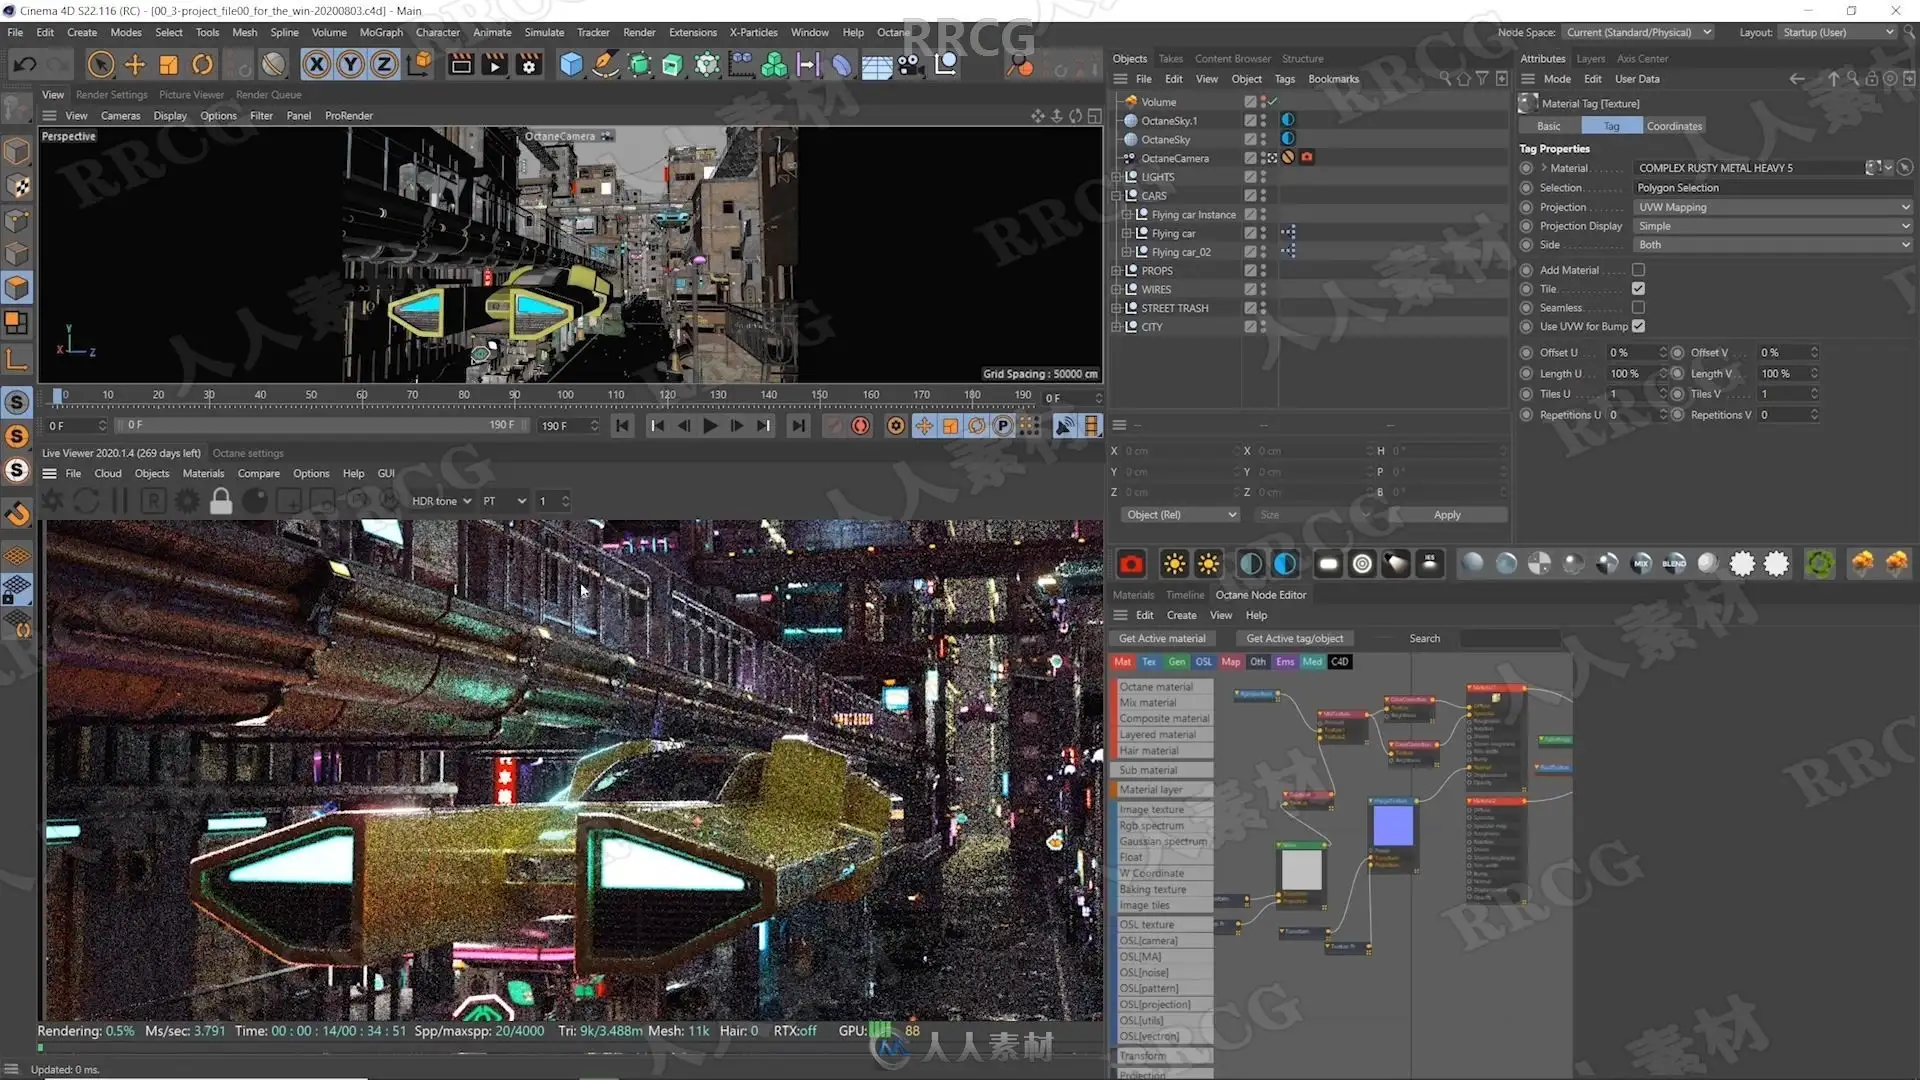Open Edit Render Settings icon
This screenshot has width=1920, height=1080.
[x=528, y=65]
